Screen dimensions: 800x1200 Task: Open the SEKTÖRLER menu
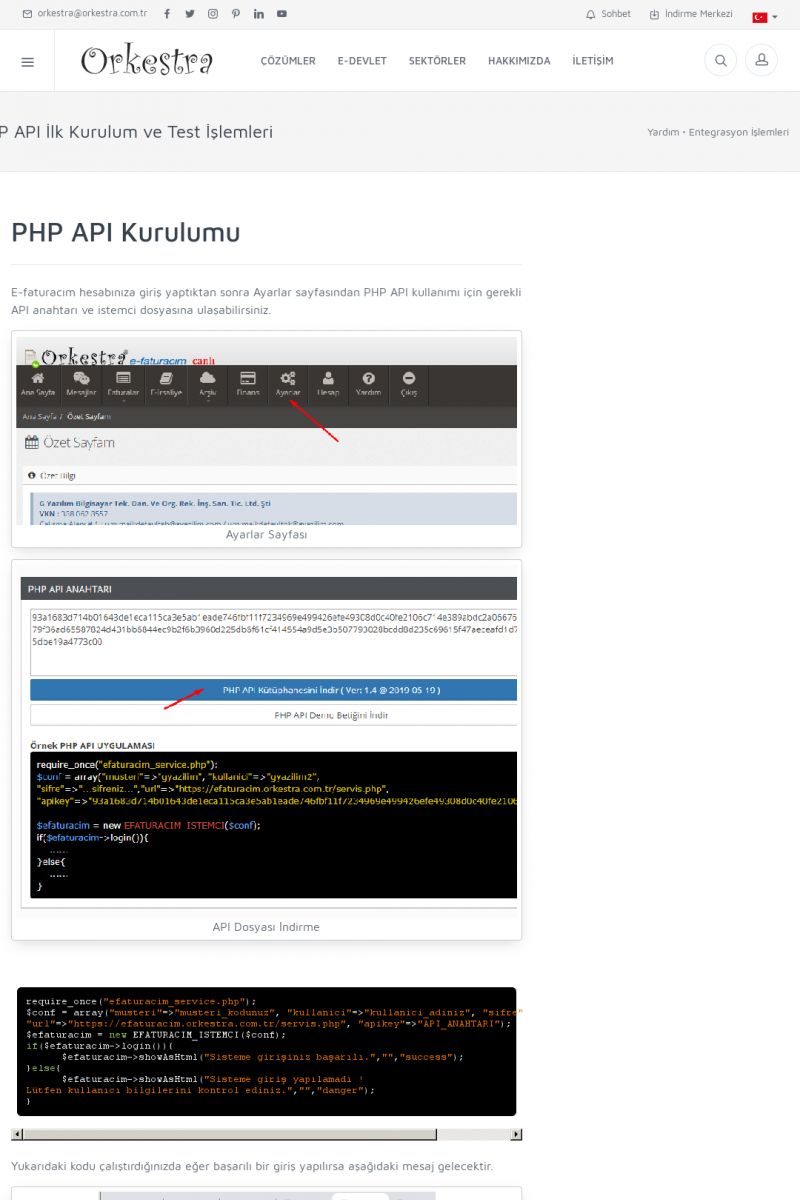click(x=437, y=61)
